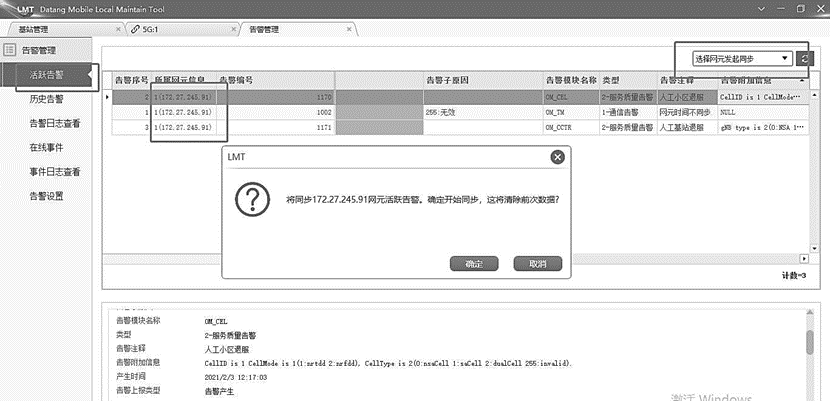The width and height of the screenshot is (830, 401).
Task: Click the 人工小区退服 cell in table
Action: coord(687,97)
